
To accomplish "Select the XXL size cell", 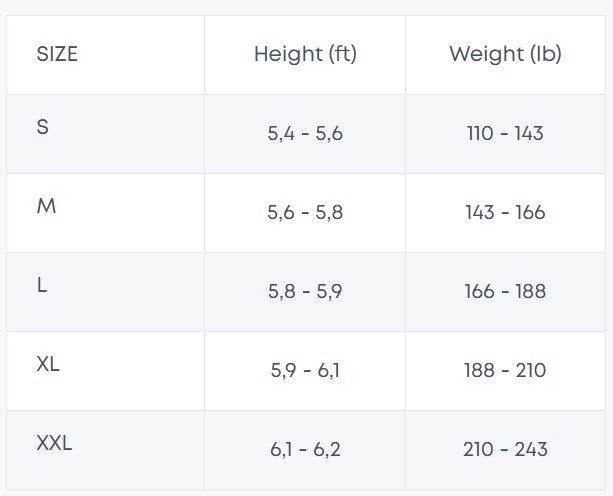I will coord(54,443).
